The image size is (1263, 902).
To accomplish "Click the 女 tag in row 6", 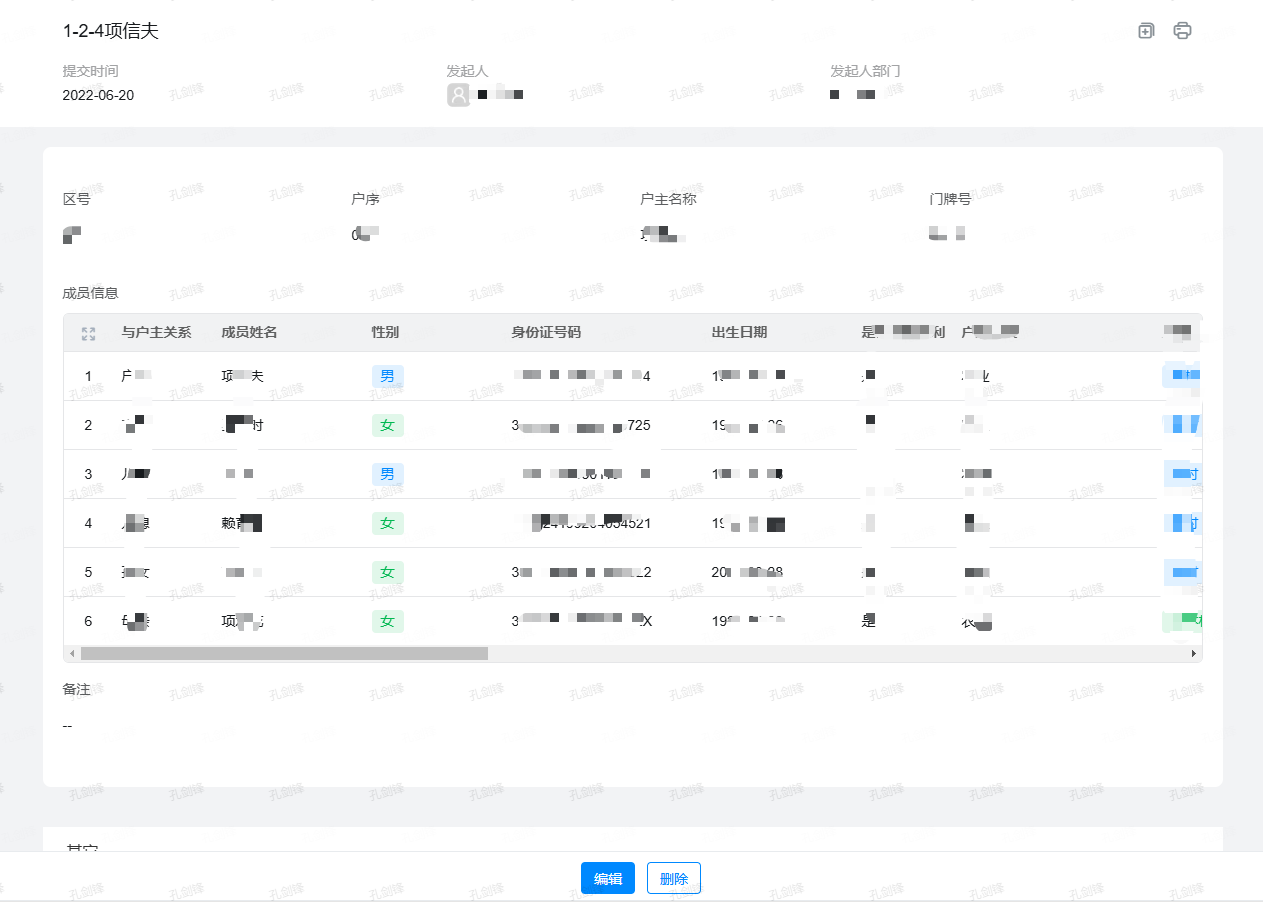I will pyautogui.click(x=388, y=621).
